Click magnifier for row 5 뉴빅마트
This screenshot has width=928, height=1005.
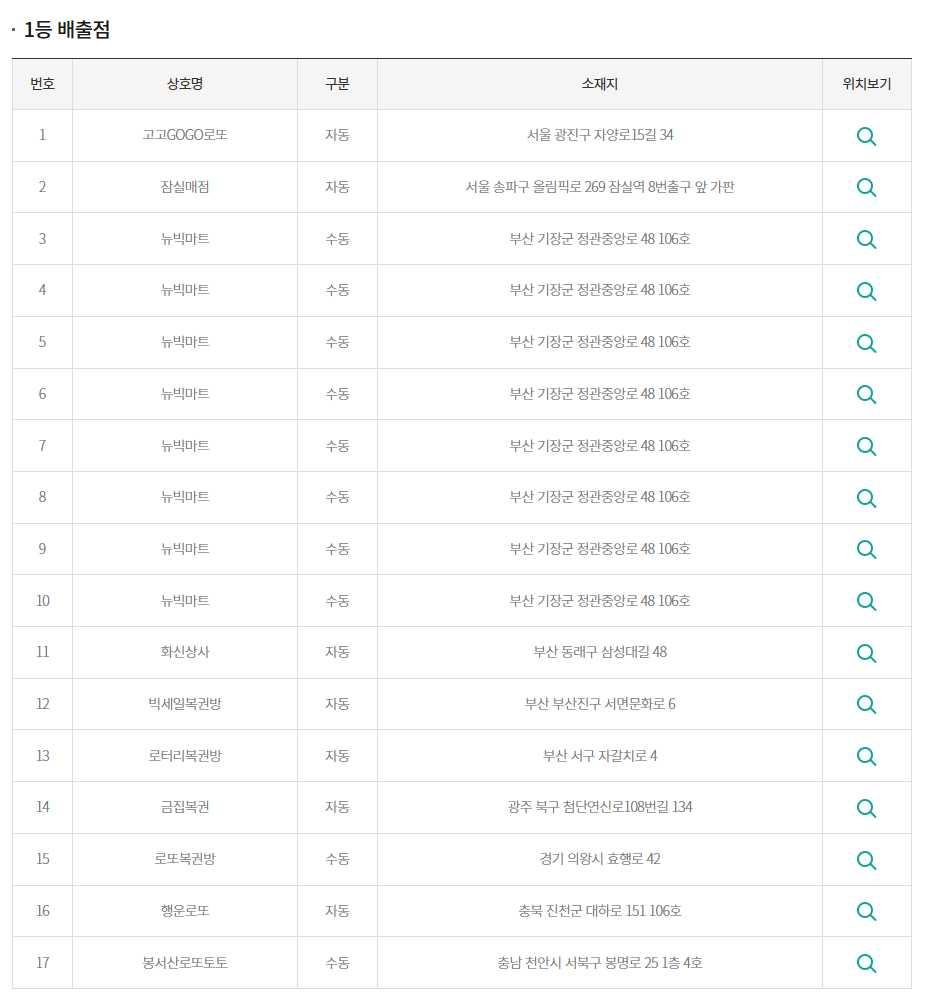[866, 343]
